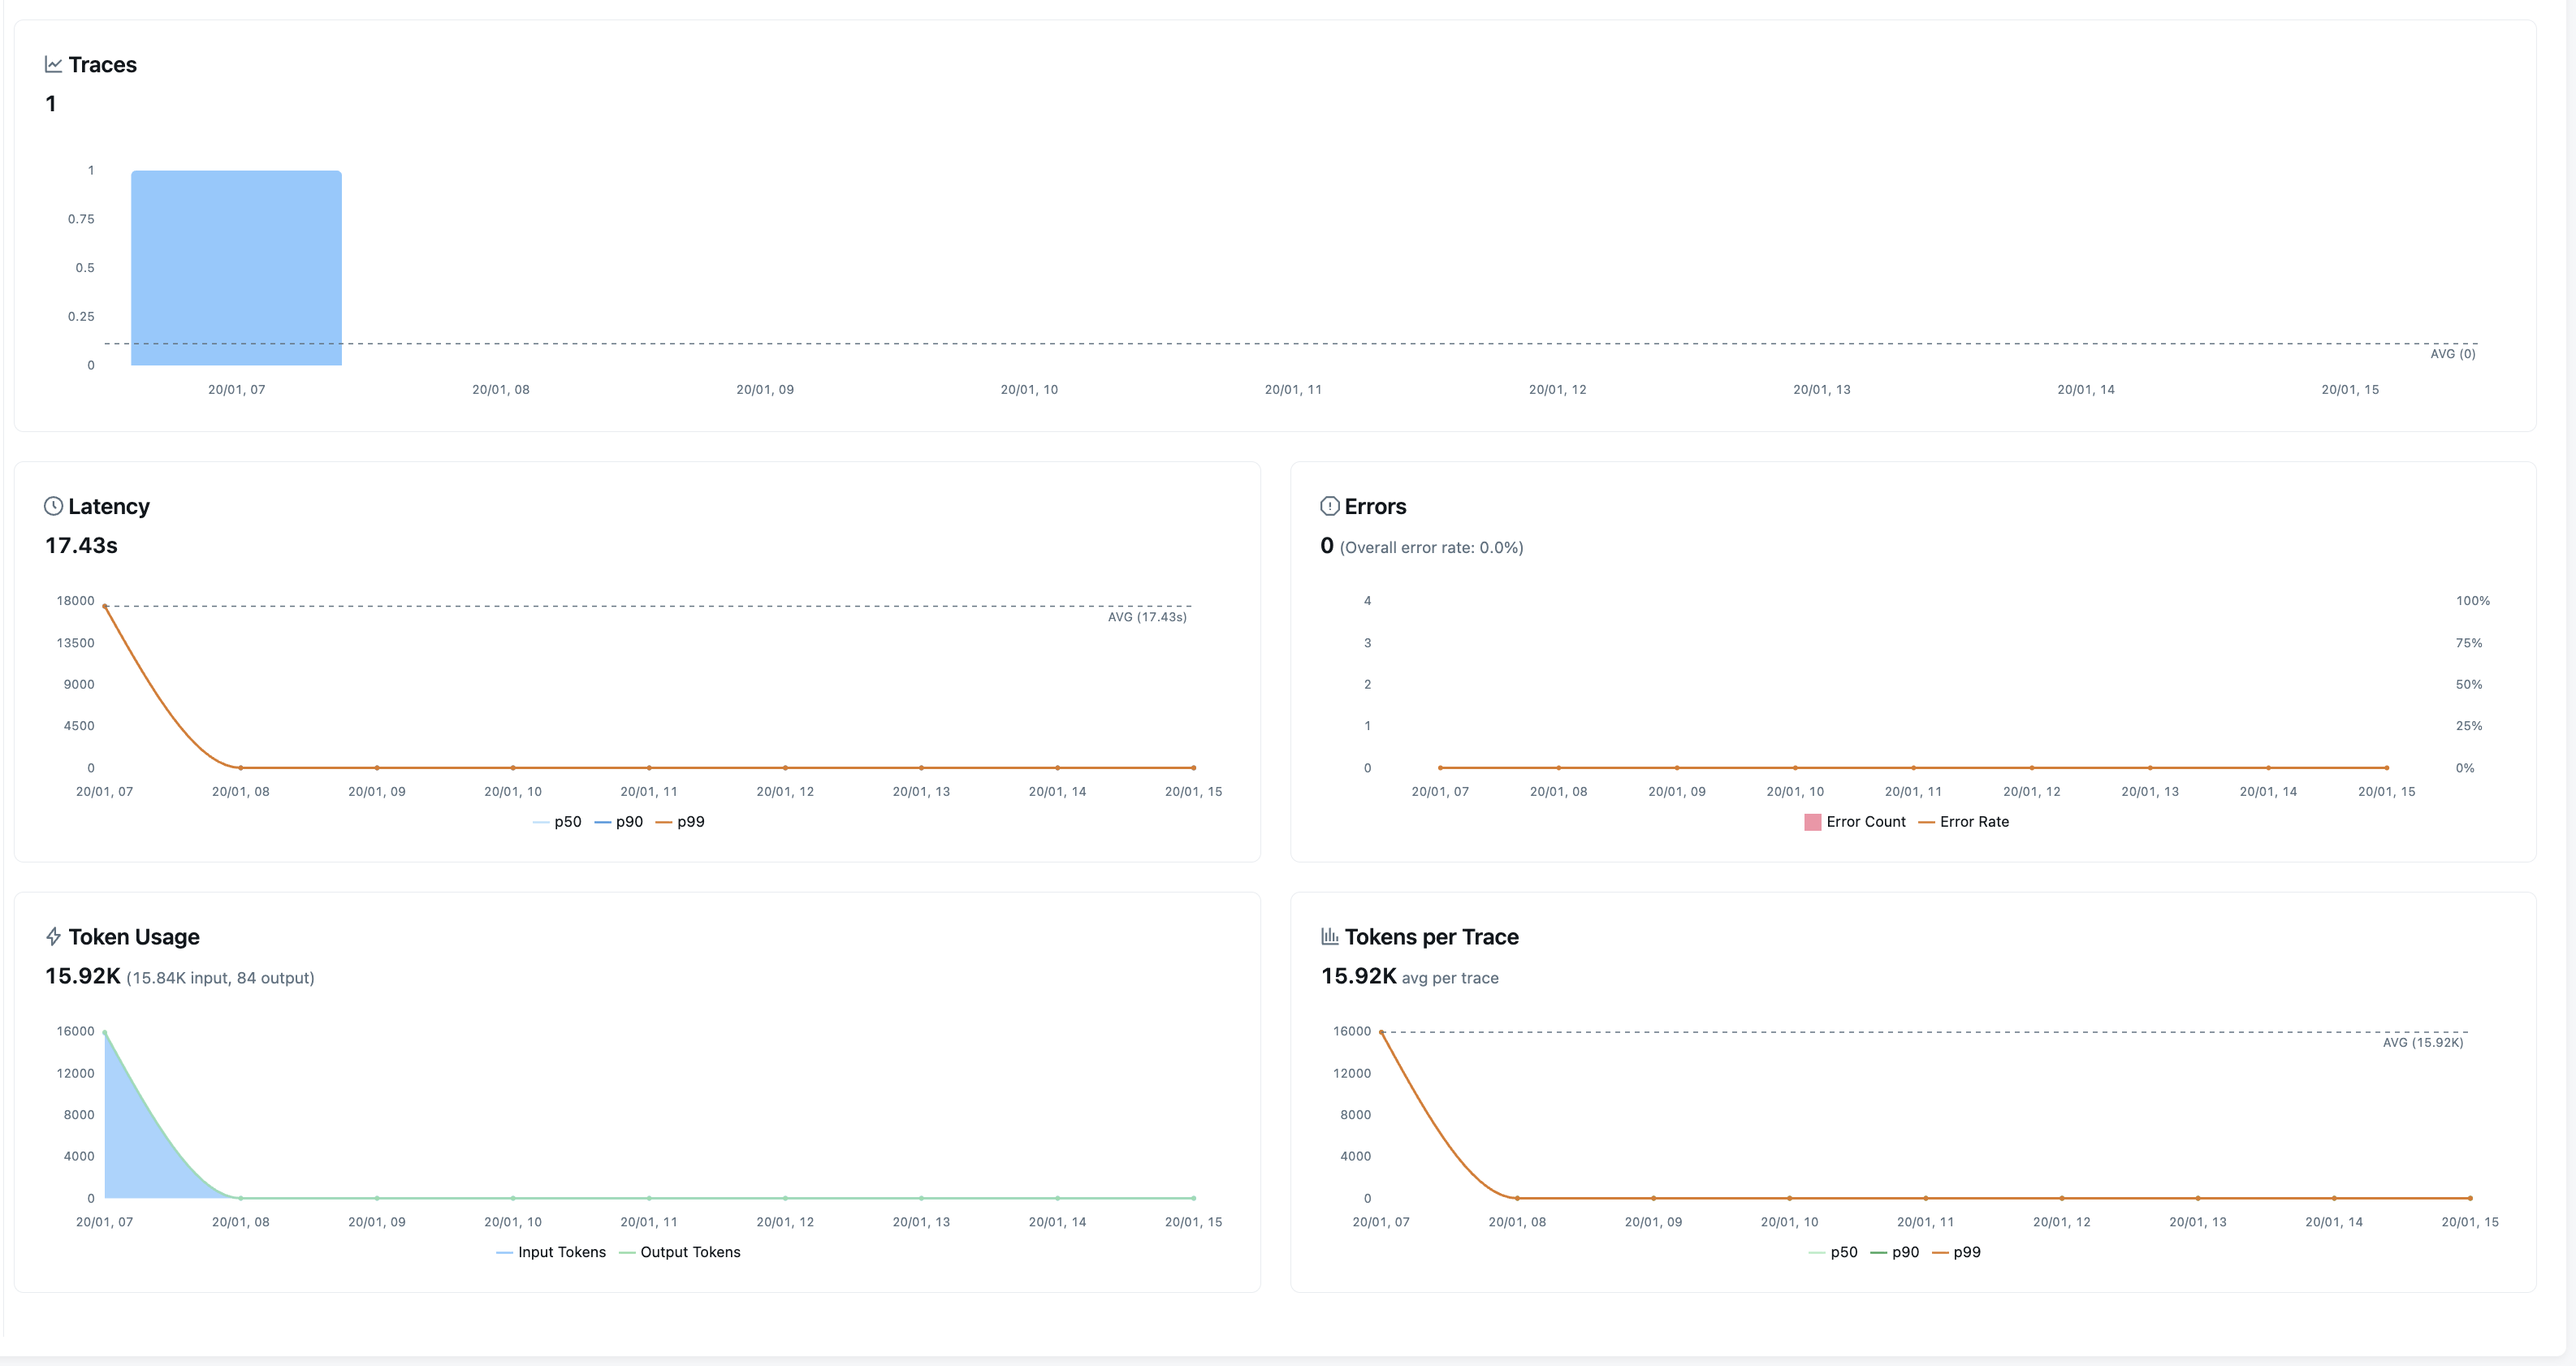Select the bar chart icon beside Tokens per Trace
2576x1366 pixels.
(1330, 936)
